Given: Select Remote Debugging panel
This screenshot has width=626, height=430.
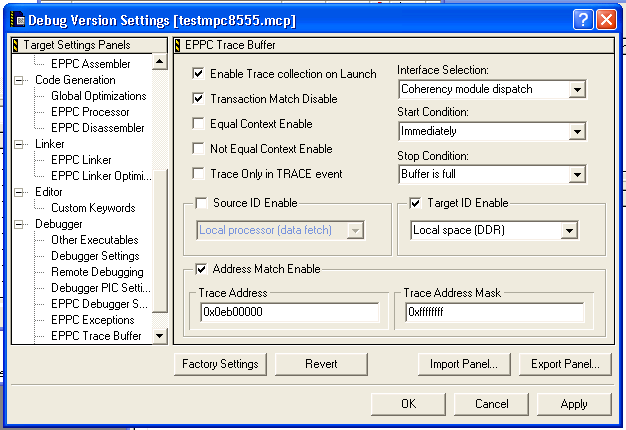Looking at the screenshot, I should click(x=97, y=272).
